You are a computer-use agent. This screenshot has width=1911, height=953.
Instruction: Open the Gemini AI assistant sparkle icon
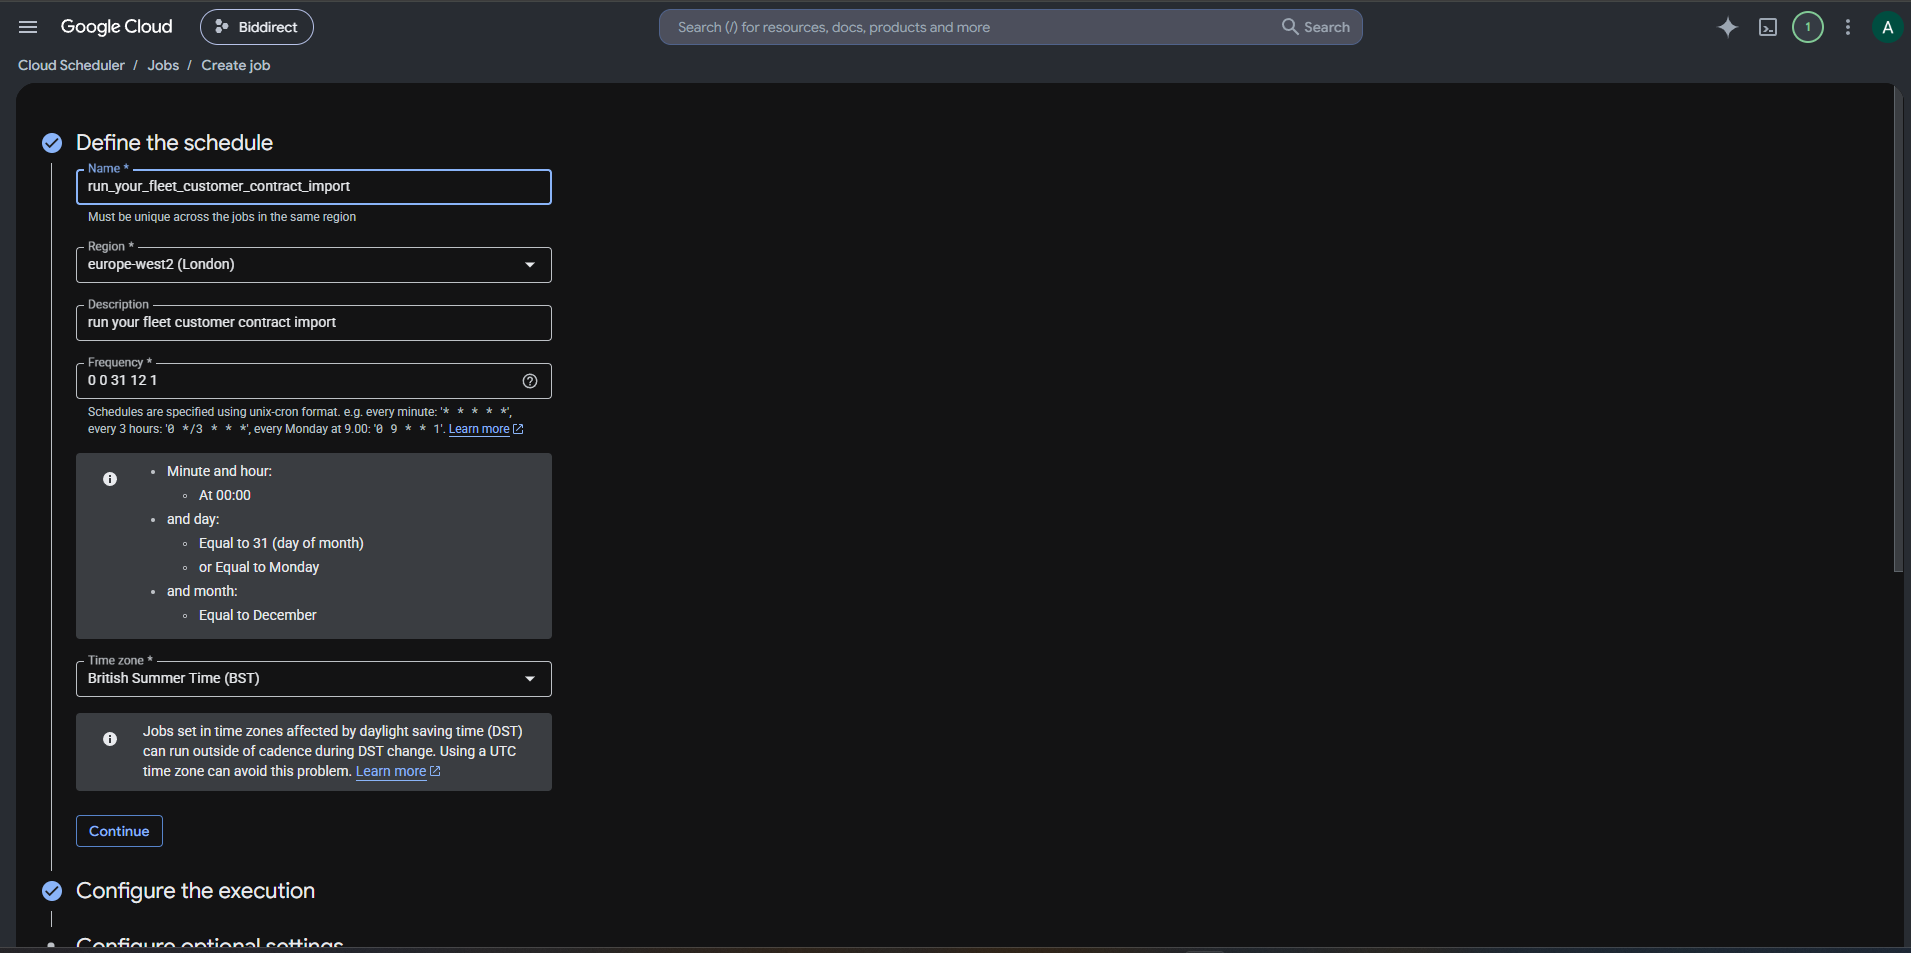[1727, 27]
